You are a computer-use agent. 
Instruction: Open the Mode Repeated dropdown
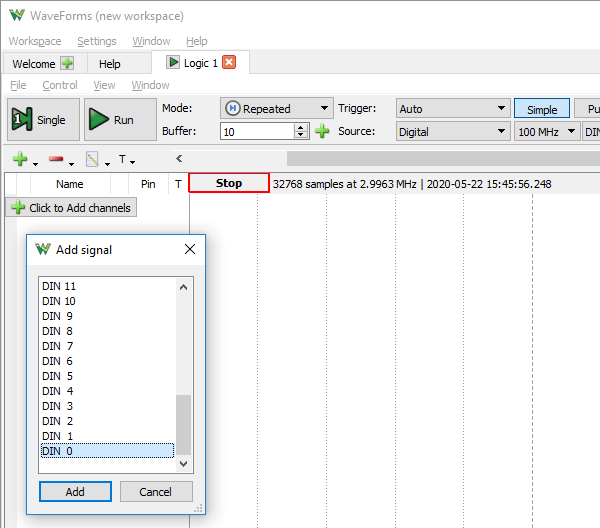(x=277, y=109)
